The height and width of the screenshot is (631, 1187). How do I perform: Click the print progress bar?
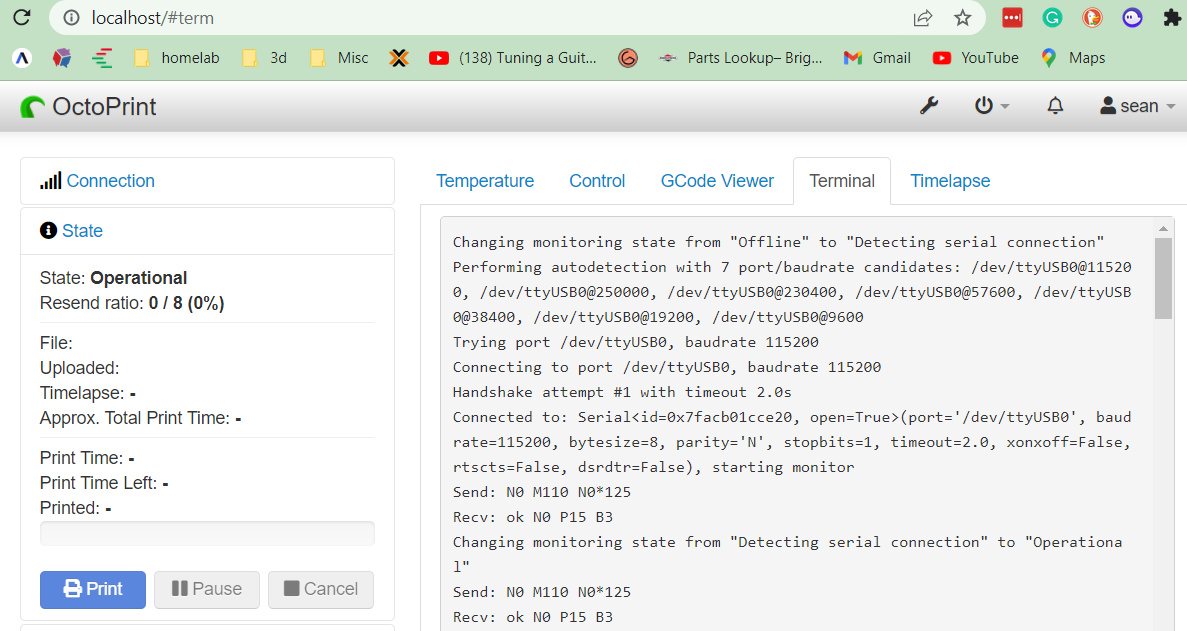[207, 533]
